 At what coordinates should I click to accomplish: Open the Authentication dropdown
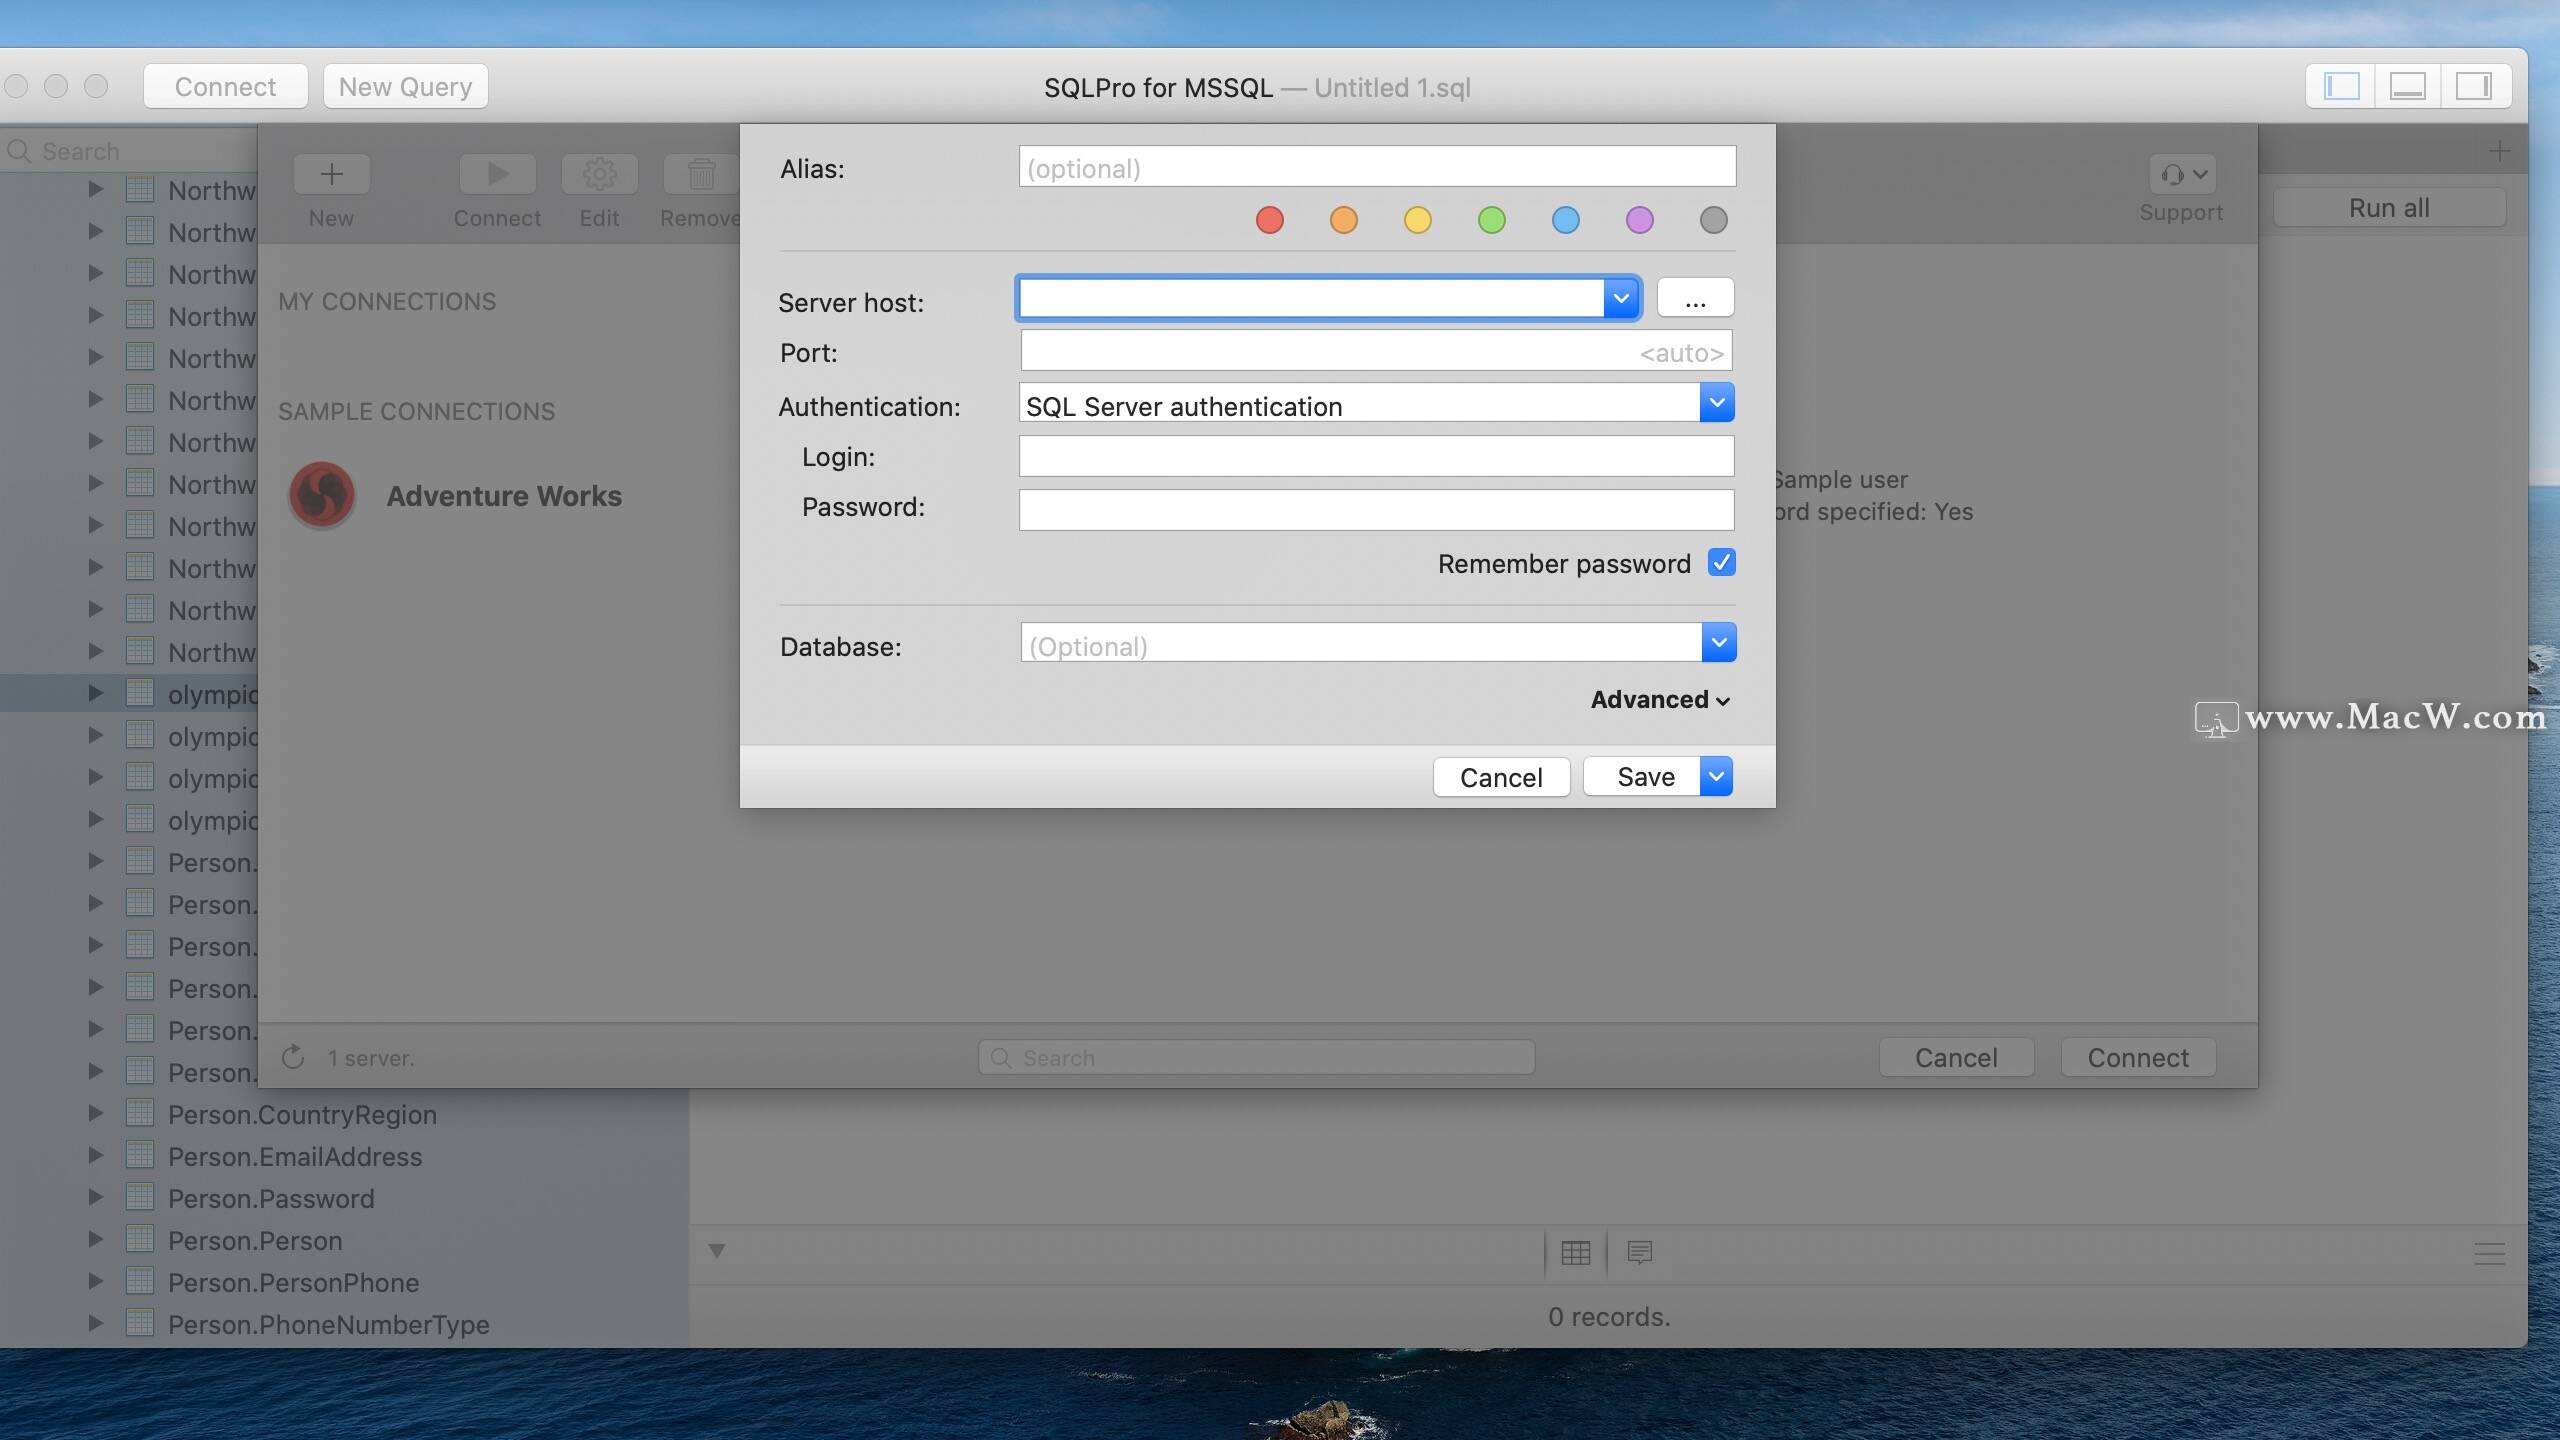click(x=1717, y=403)
